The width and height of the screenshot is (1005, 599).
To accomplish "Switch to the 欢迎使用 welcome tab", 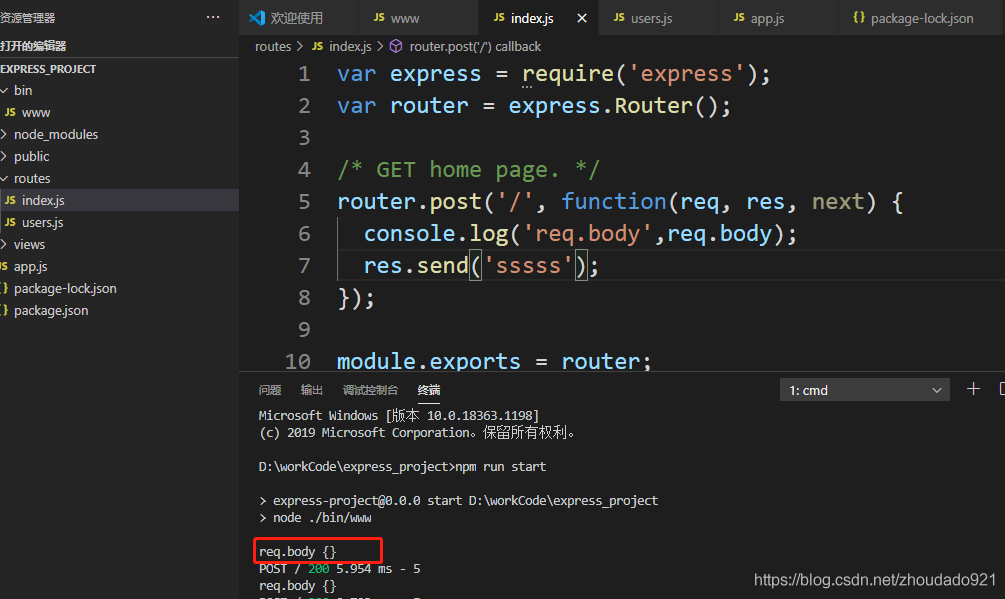I will pyautogui.click(x=296, y=18).
